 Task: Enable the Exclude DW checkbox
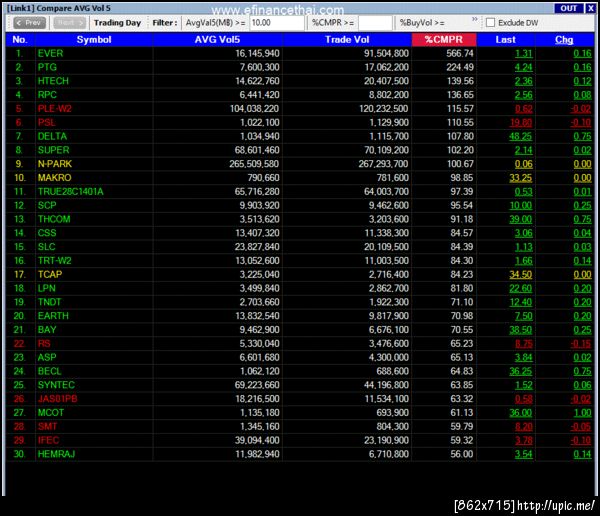490,23
